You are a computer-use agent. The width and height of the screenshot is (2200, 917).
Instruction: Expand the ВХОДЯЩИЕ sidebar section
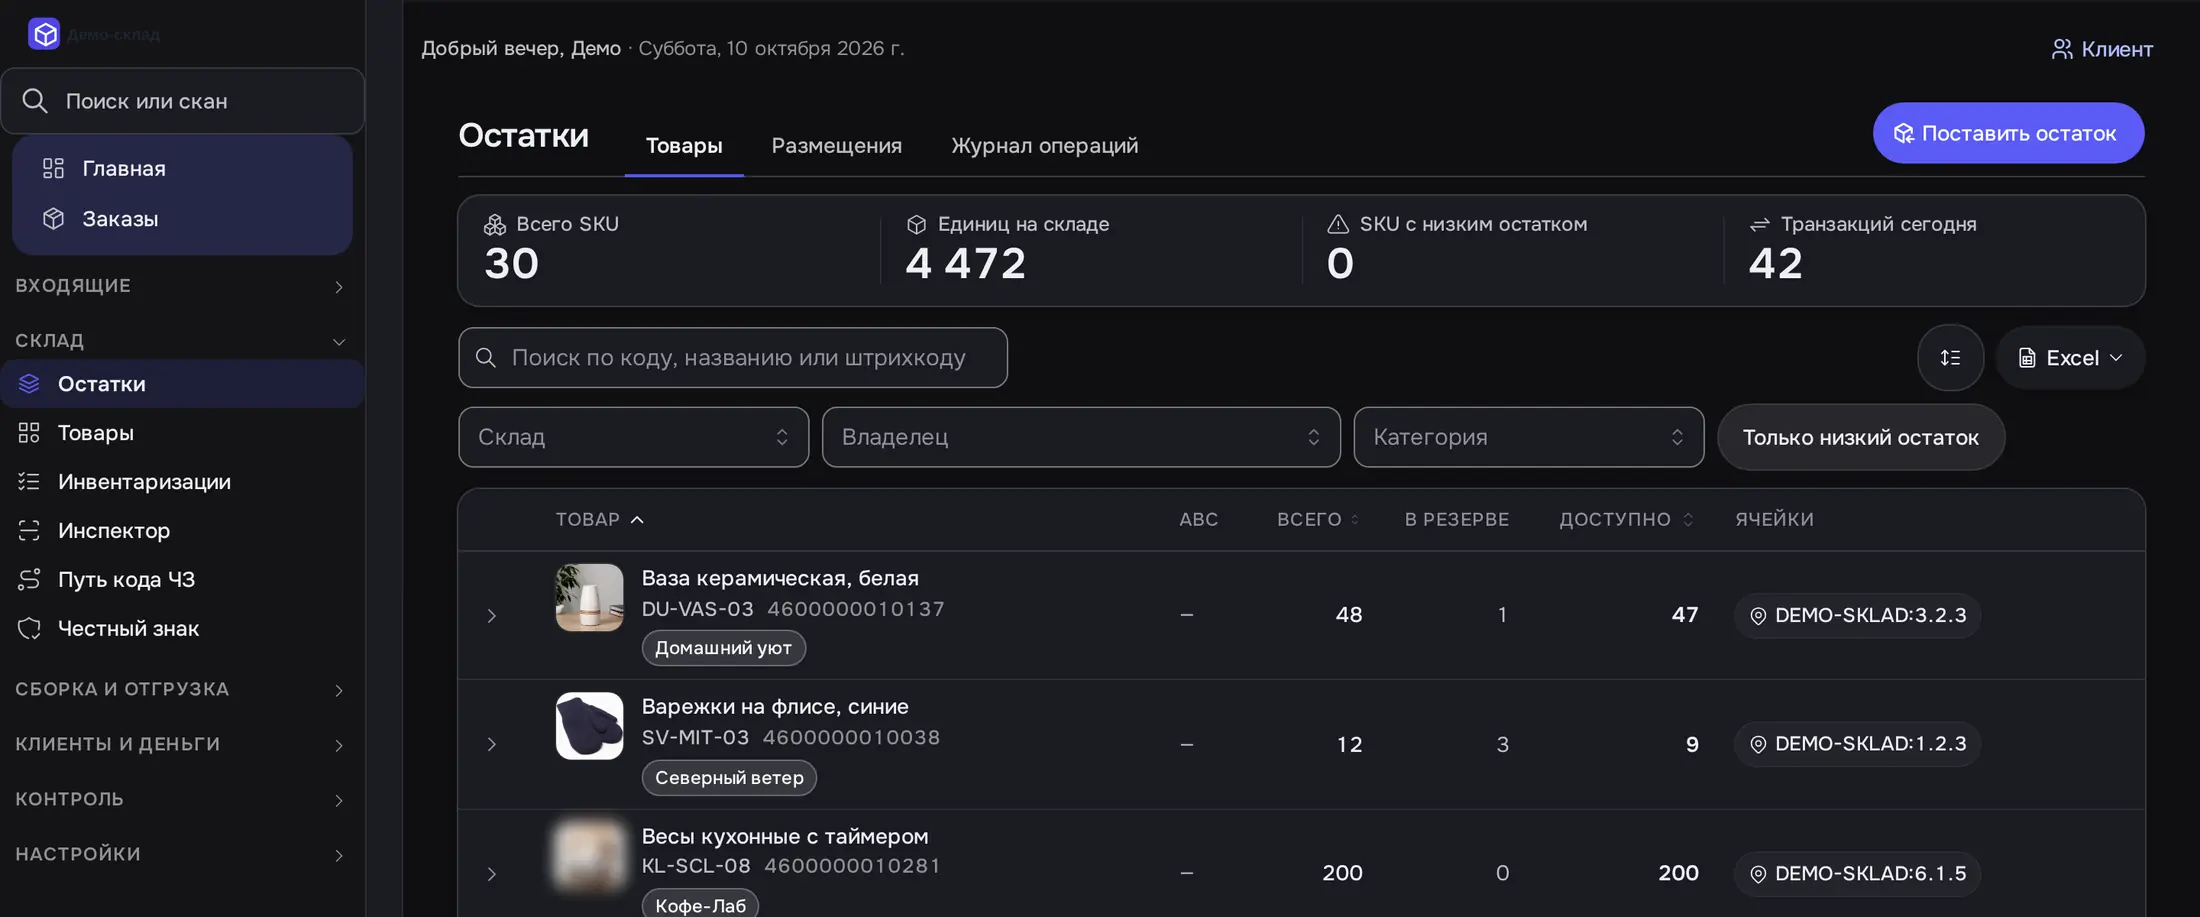click(182, 286)
